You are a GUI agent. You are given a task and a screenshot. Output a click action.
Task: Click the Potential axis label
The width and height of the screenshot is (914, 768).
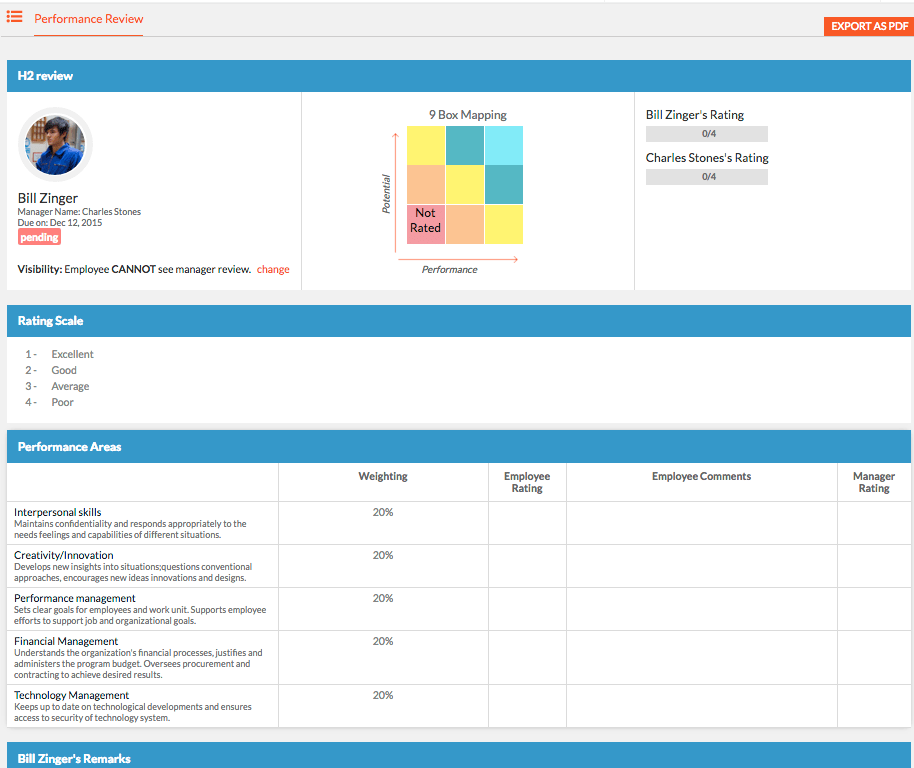pyautogui.click(x=386, y=193)
